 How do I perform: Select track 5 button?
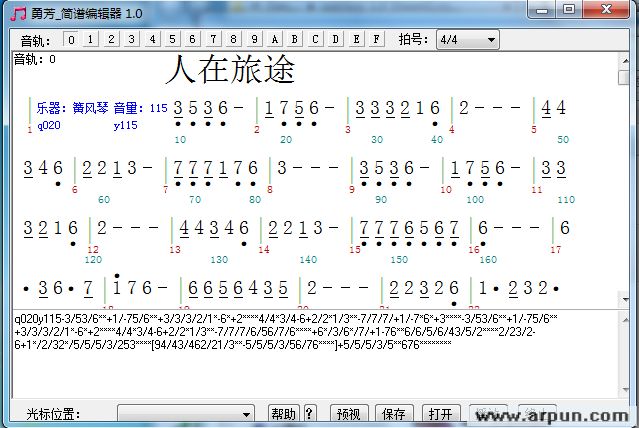[172, 40]
